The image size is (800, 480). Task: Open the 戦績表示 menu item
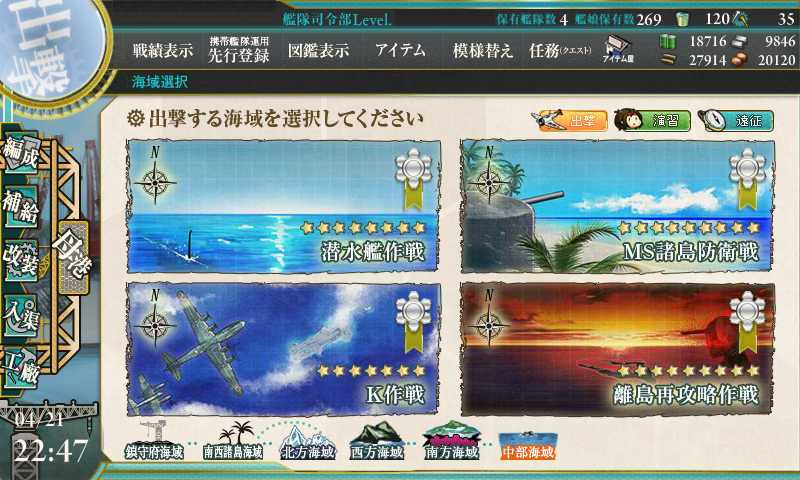tap(163, 50)
